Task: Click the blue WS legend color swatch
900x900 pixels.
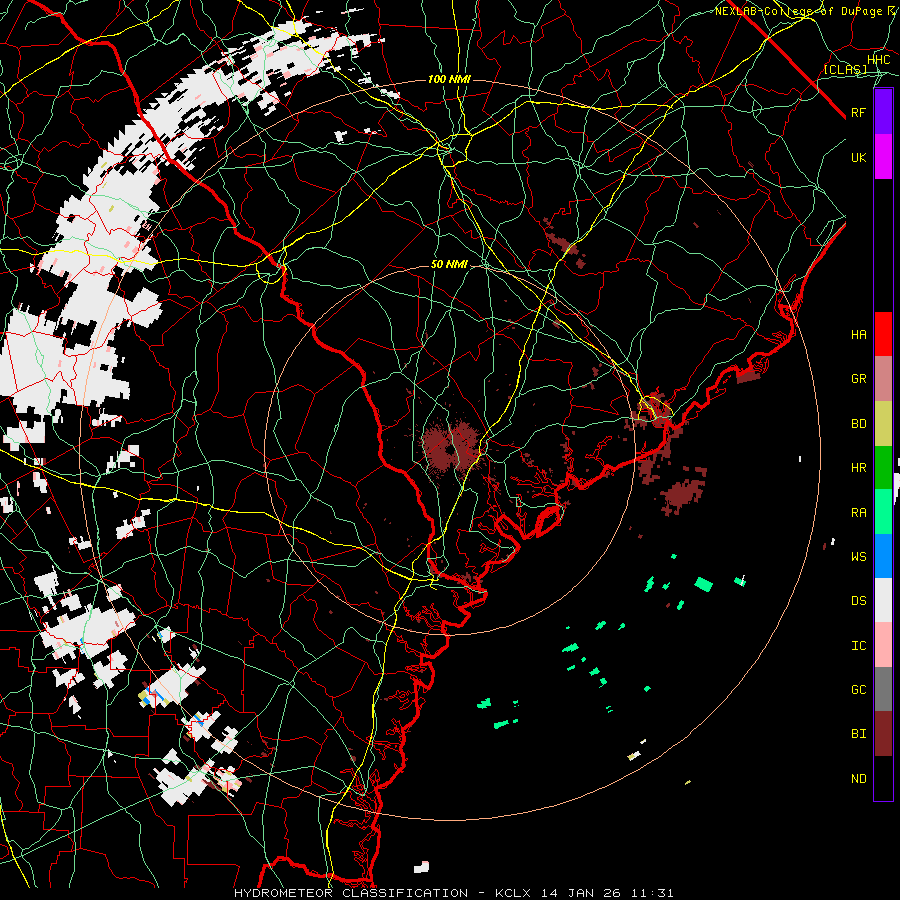Action: [883, 556]
